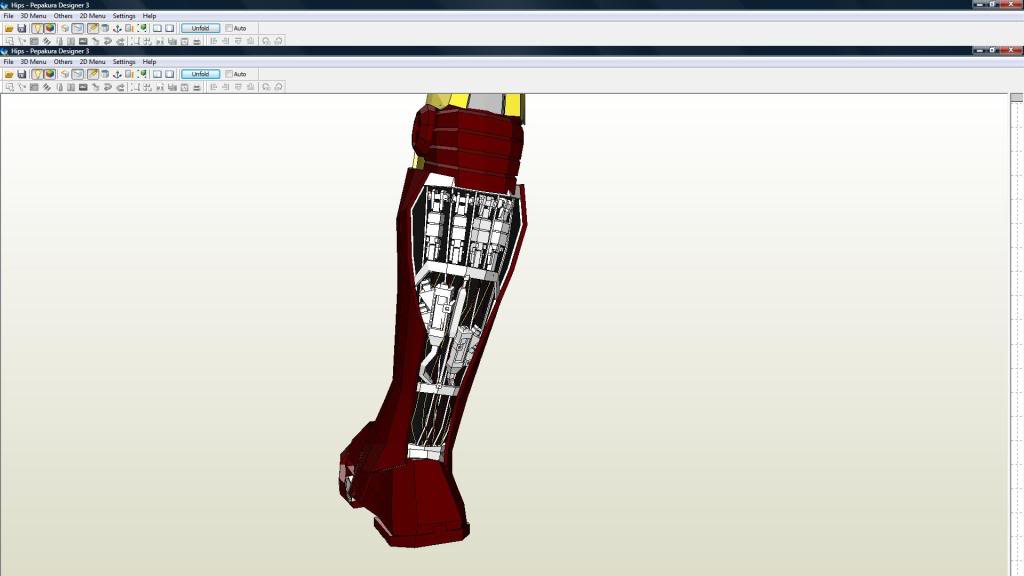Click pencil edit-edges icon in the background window
1024x576 pixels.
93,29
